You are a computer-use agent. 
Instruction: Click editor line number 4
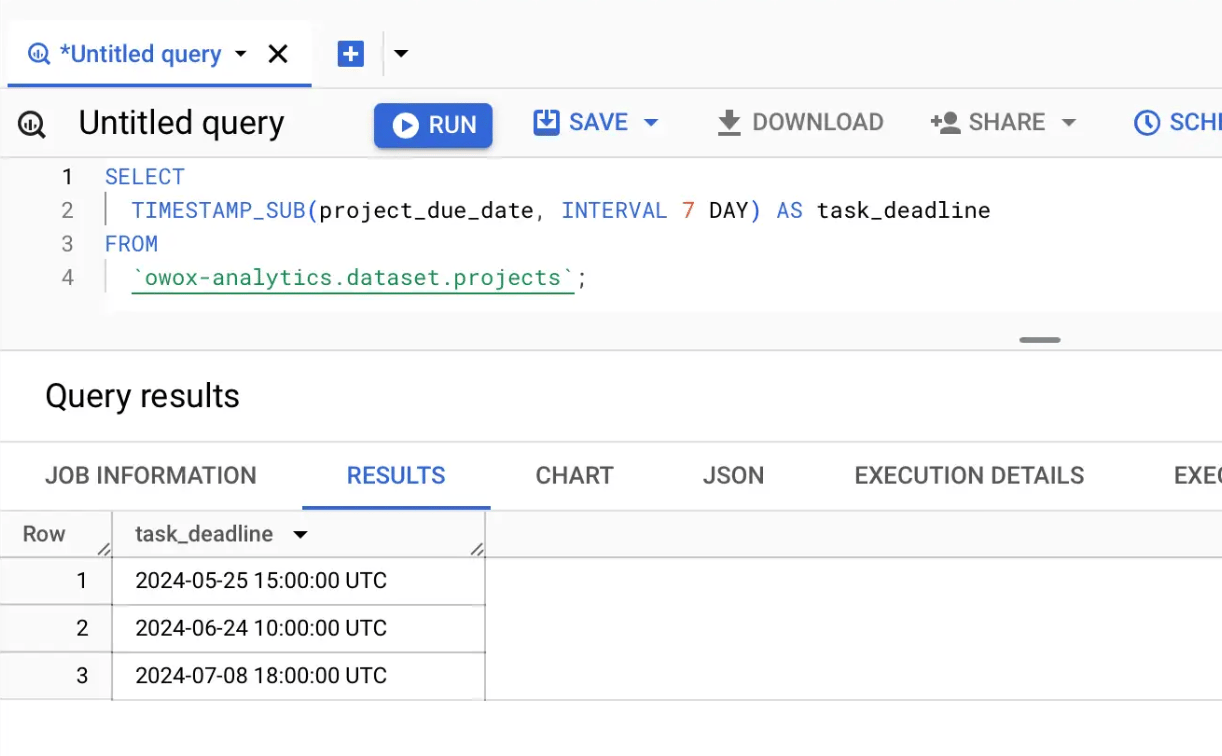pyautogui.click(x=67, y=277)
